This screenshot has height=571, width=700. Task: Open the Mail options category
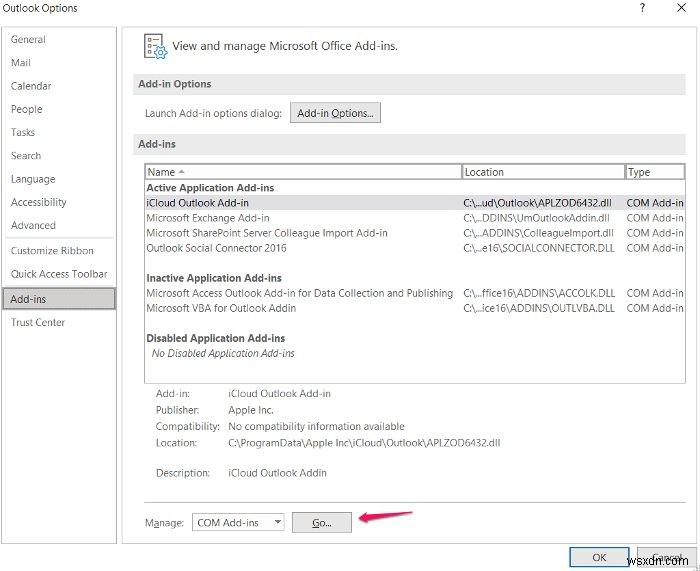[21, 63]
